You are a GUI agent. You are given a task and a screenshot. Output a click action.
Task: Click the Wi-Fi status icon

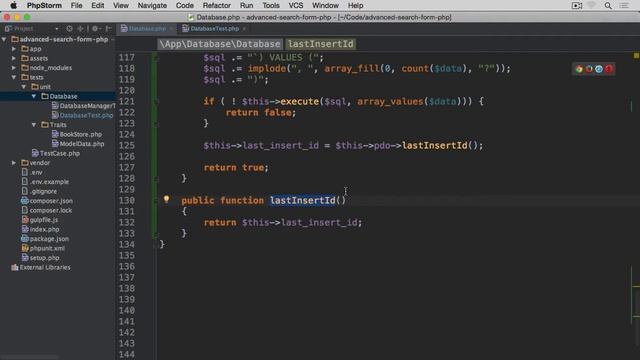591,5
